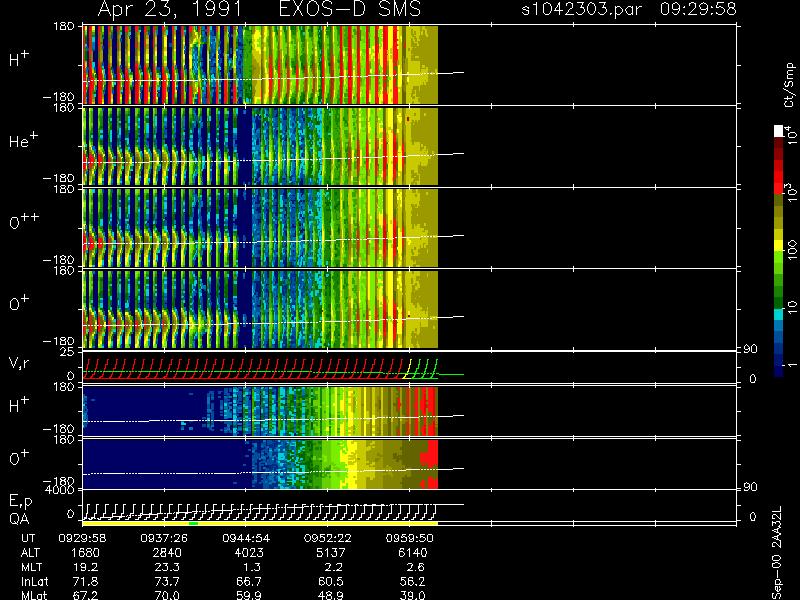
Task: Click the "Ct/Smp" color bar unit label
Action: point(789,85)
